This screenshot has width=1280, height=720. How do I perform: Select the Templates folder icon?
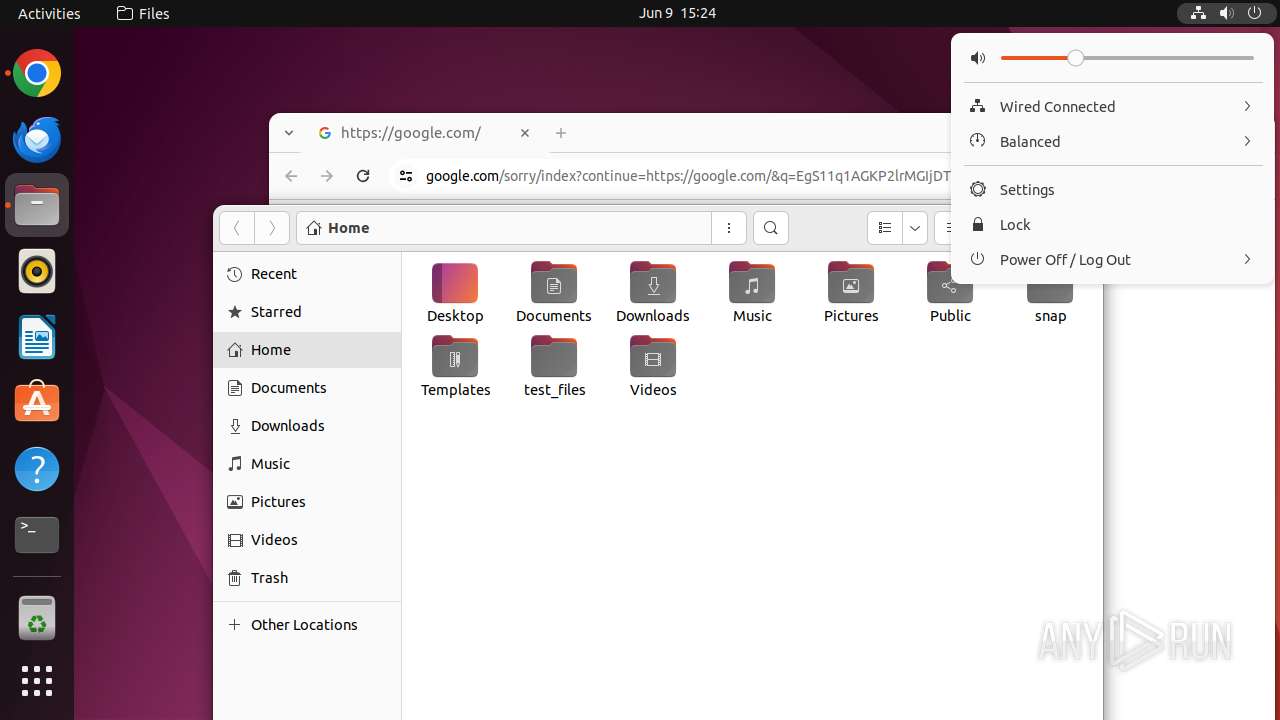(x=455, y=367)
